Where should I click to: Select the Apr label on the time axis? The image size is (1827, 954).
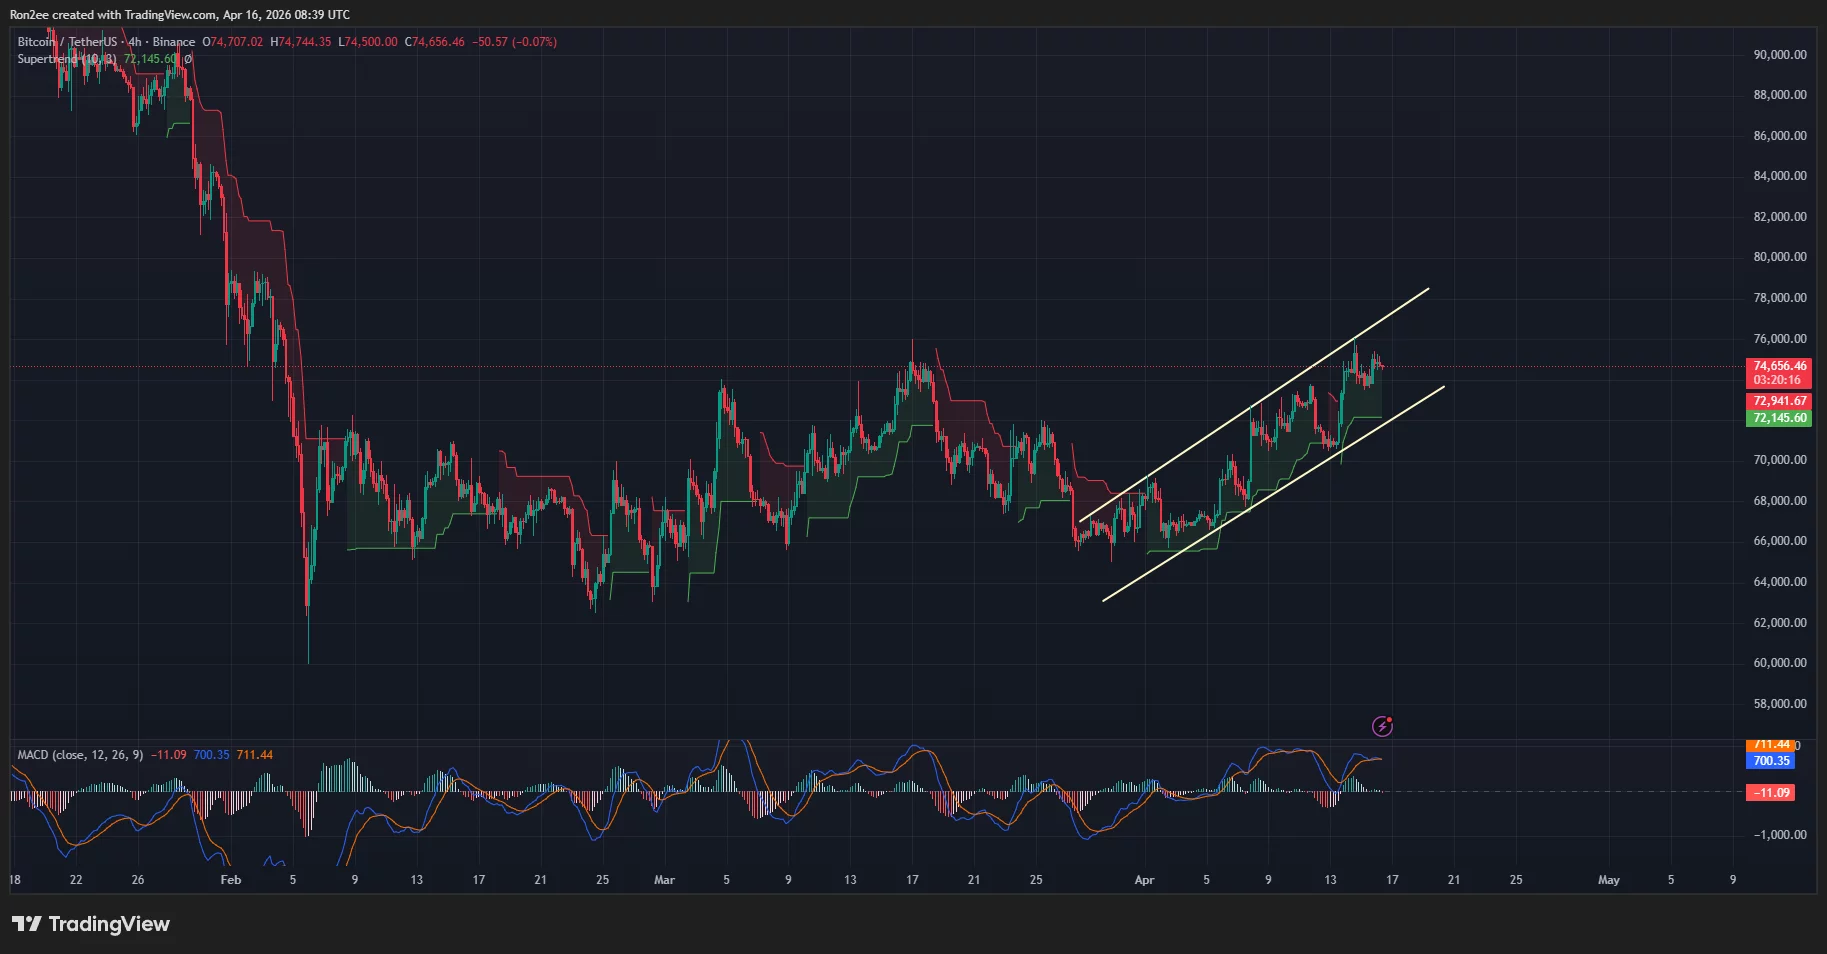1144,880
